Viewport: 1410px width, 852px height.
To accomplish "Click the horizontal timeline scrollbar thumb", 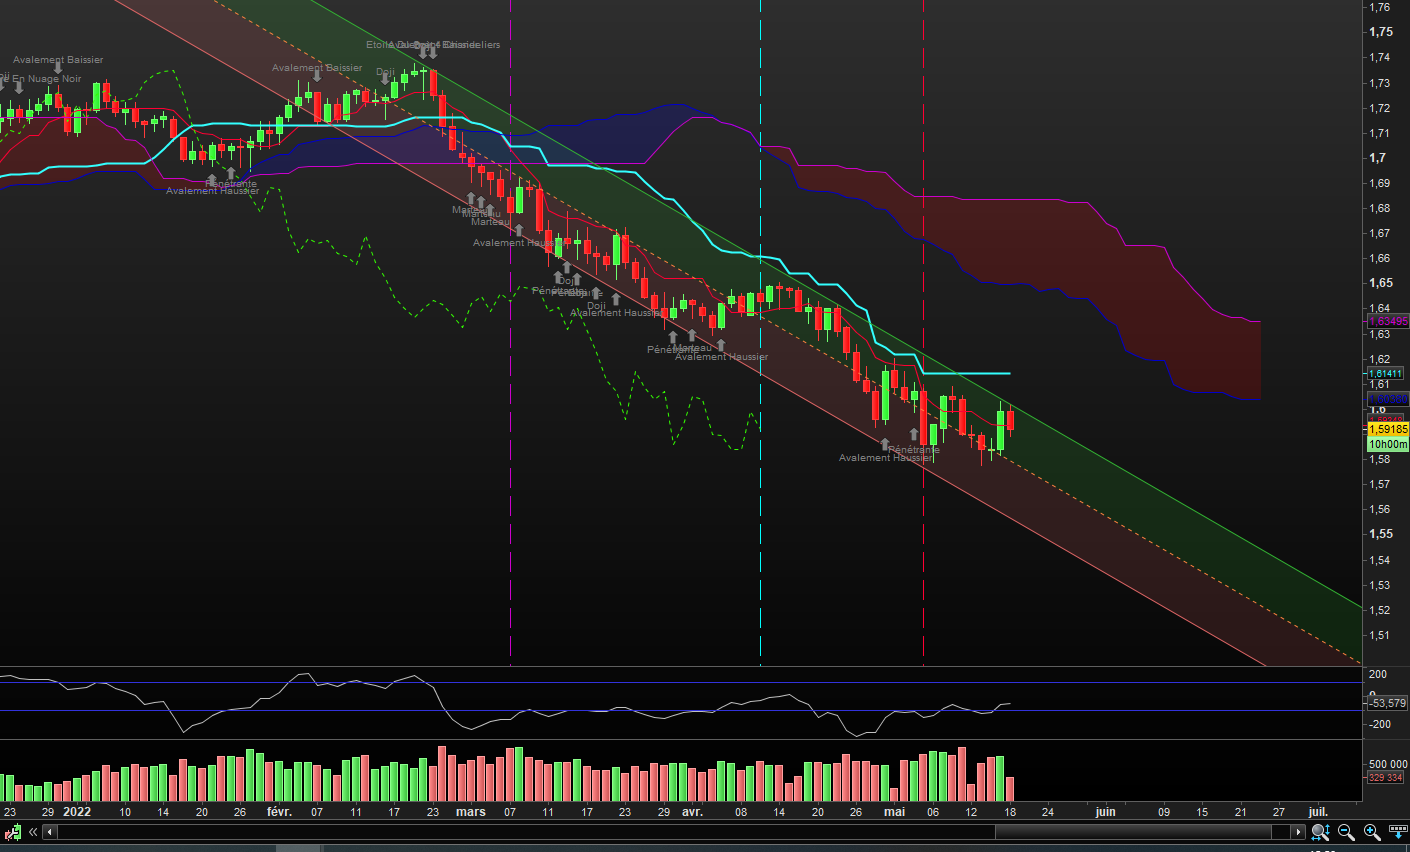I will (1133, 832).
